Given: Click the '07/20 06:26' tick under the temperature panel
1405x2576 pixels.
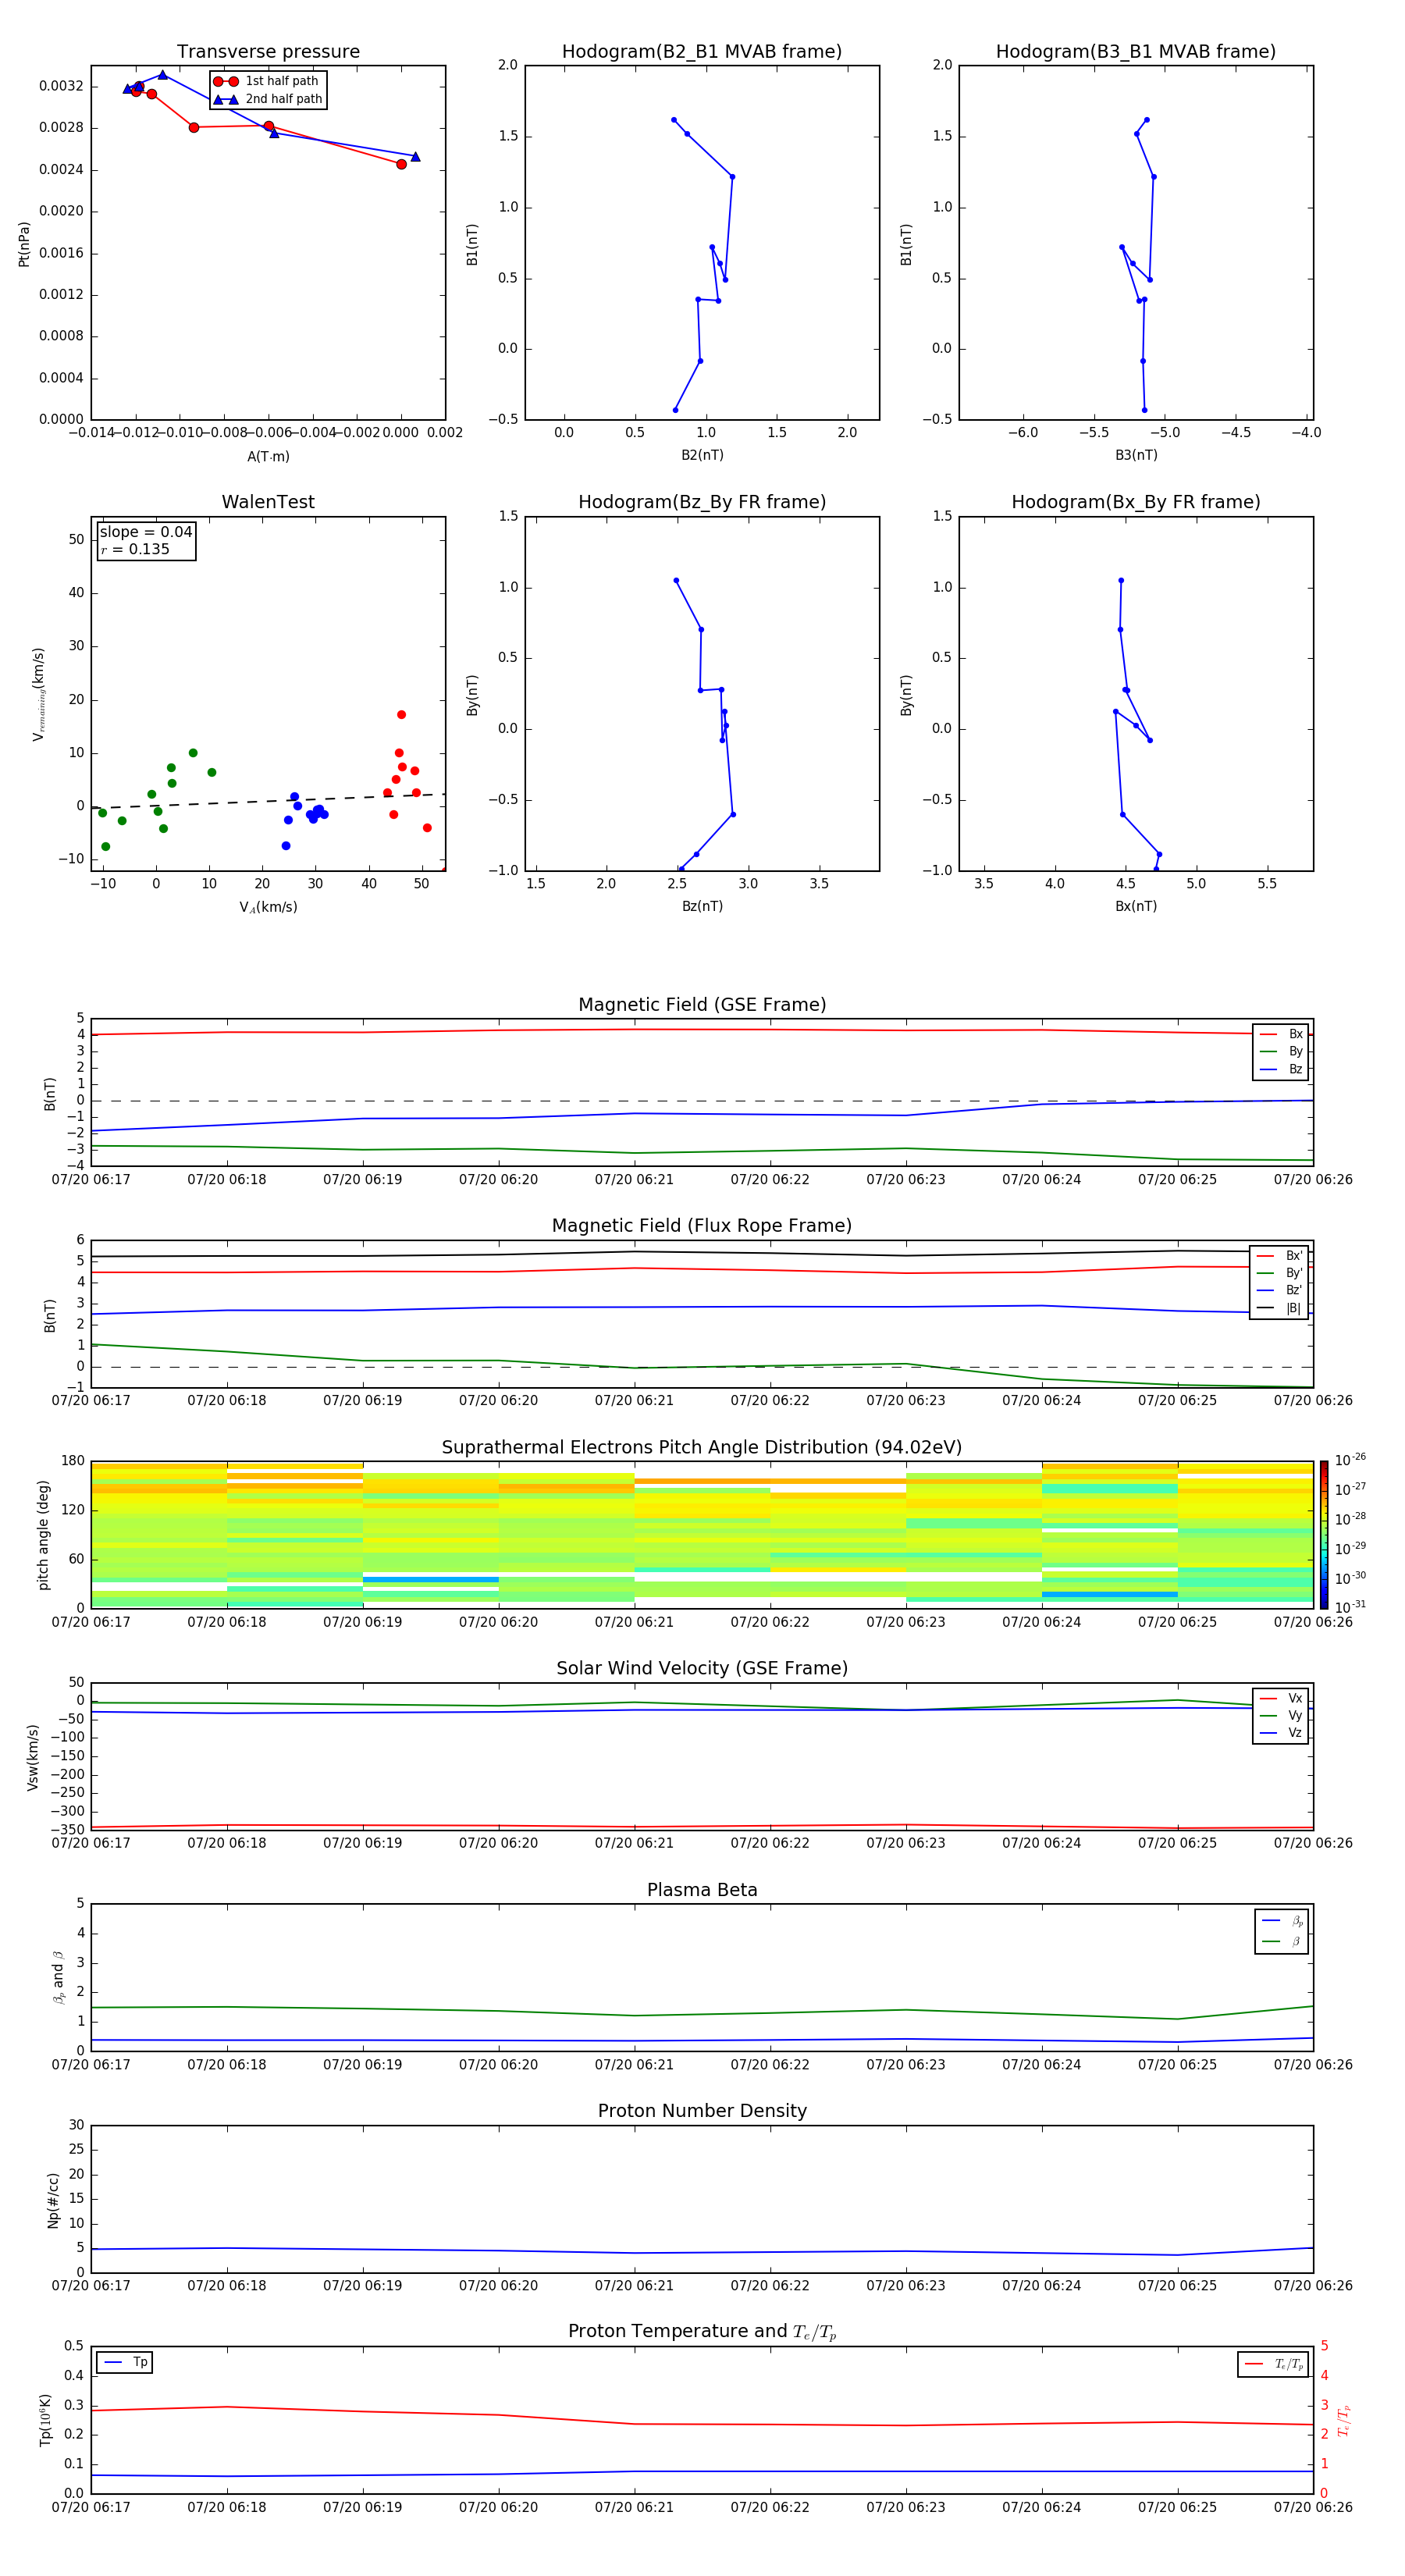Looking at the screenshot, I should 1313,2507.
